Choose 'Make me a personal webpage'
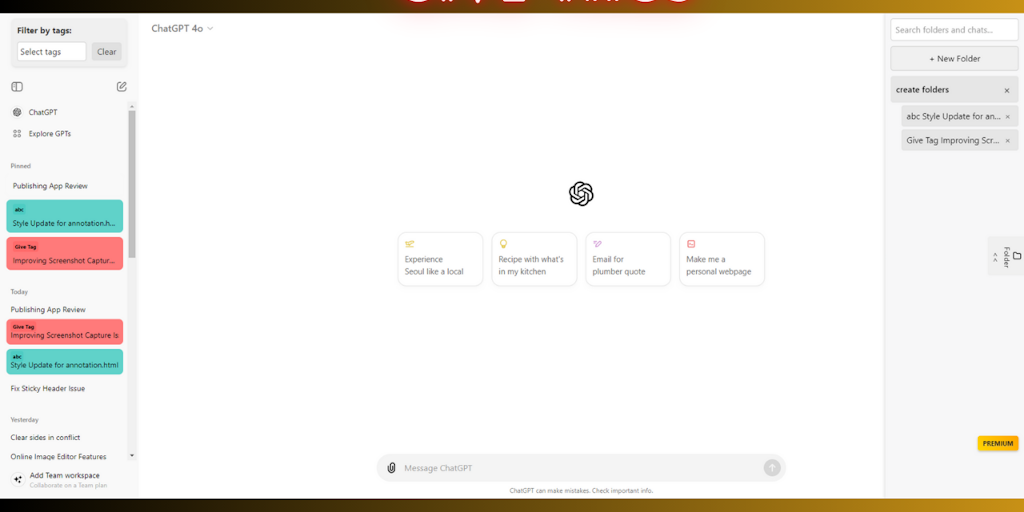 (722, 259)
